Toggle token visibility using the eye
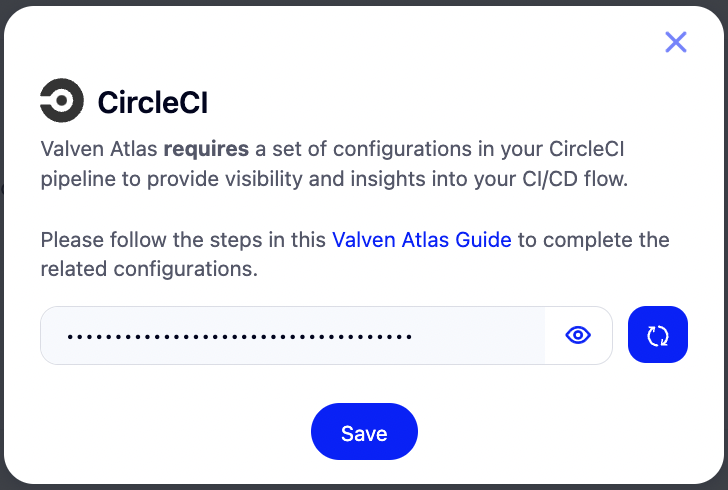The height and width of the screenshot is (490, 728). point(578,335)
